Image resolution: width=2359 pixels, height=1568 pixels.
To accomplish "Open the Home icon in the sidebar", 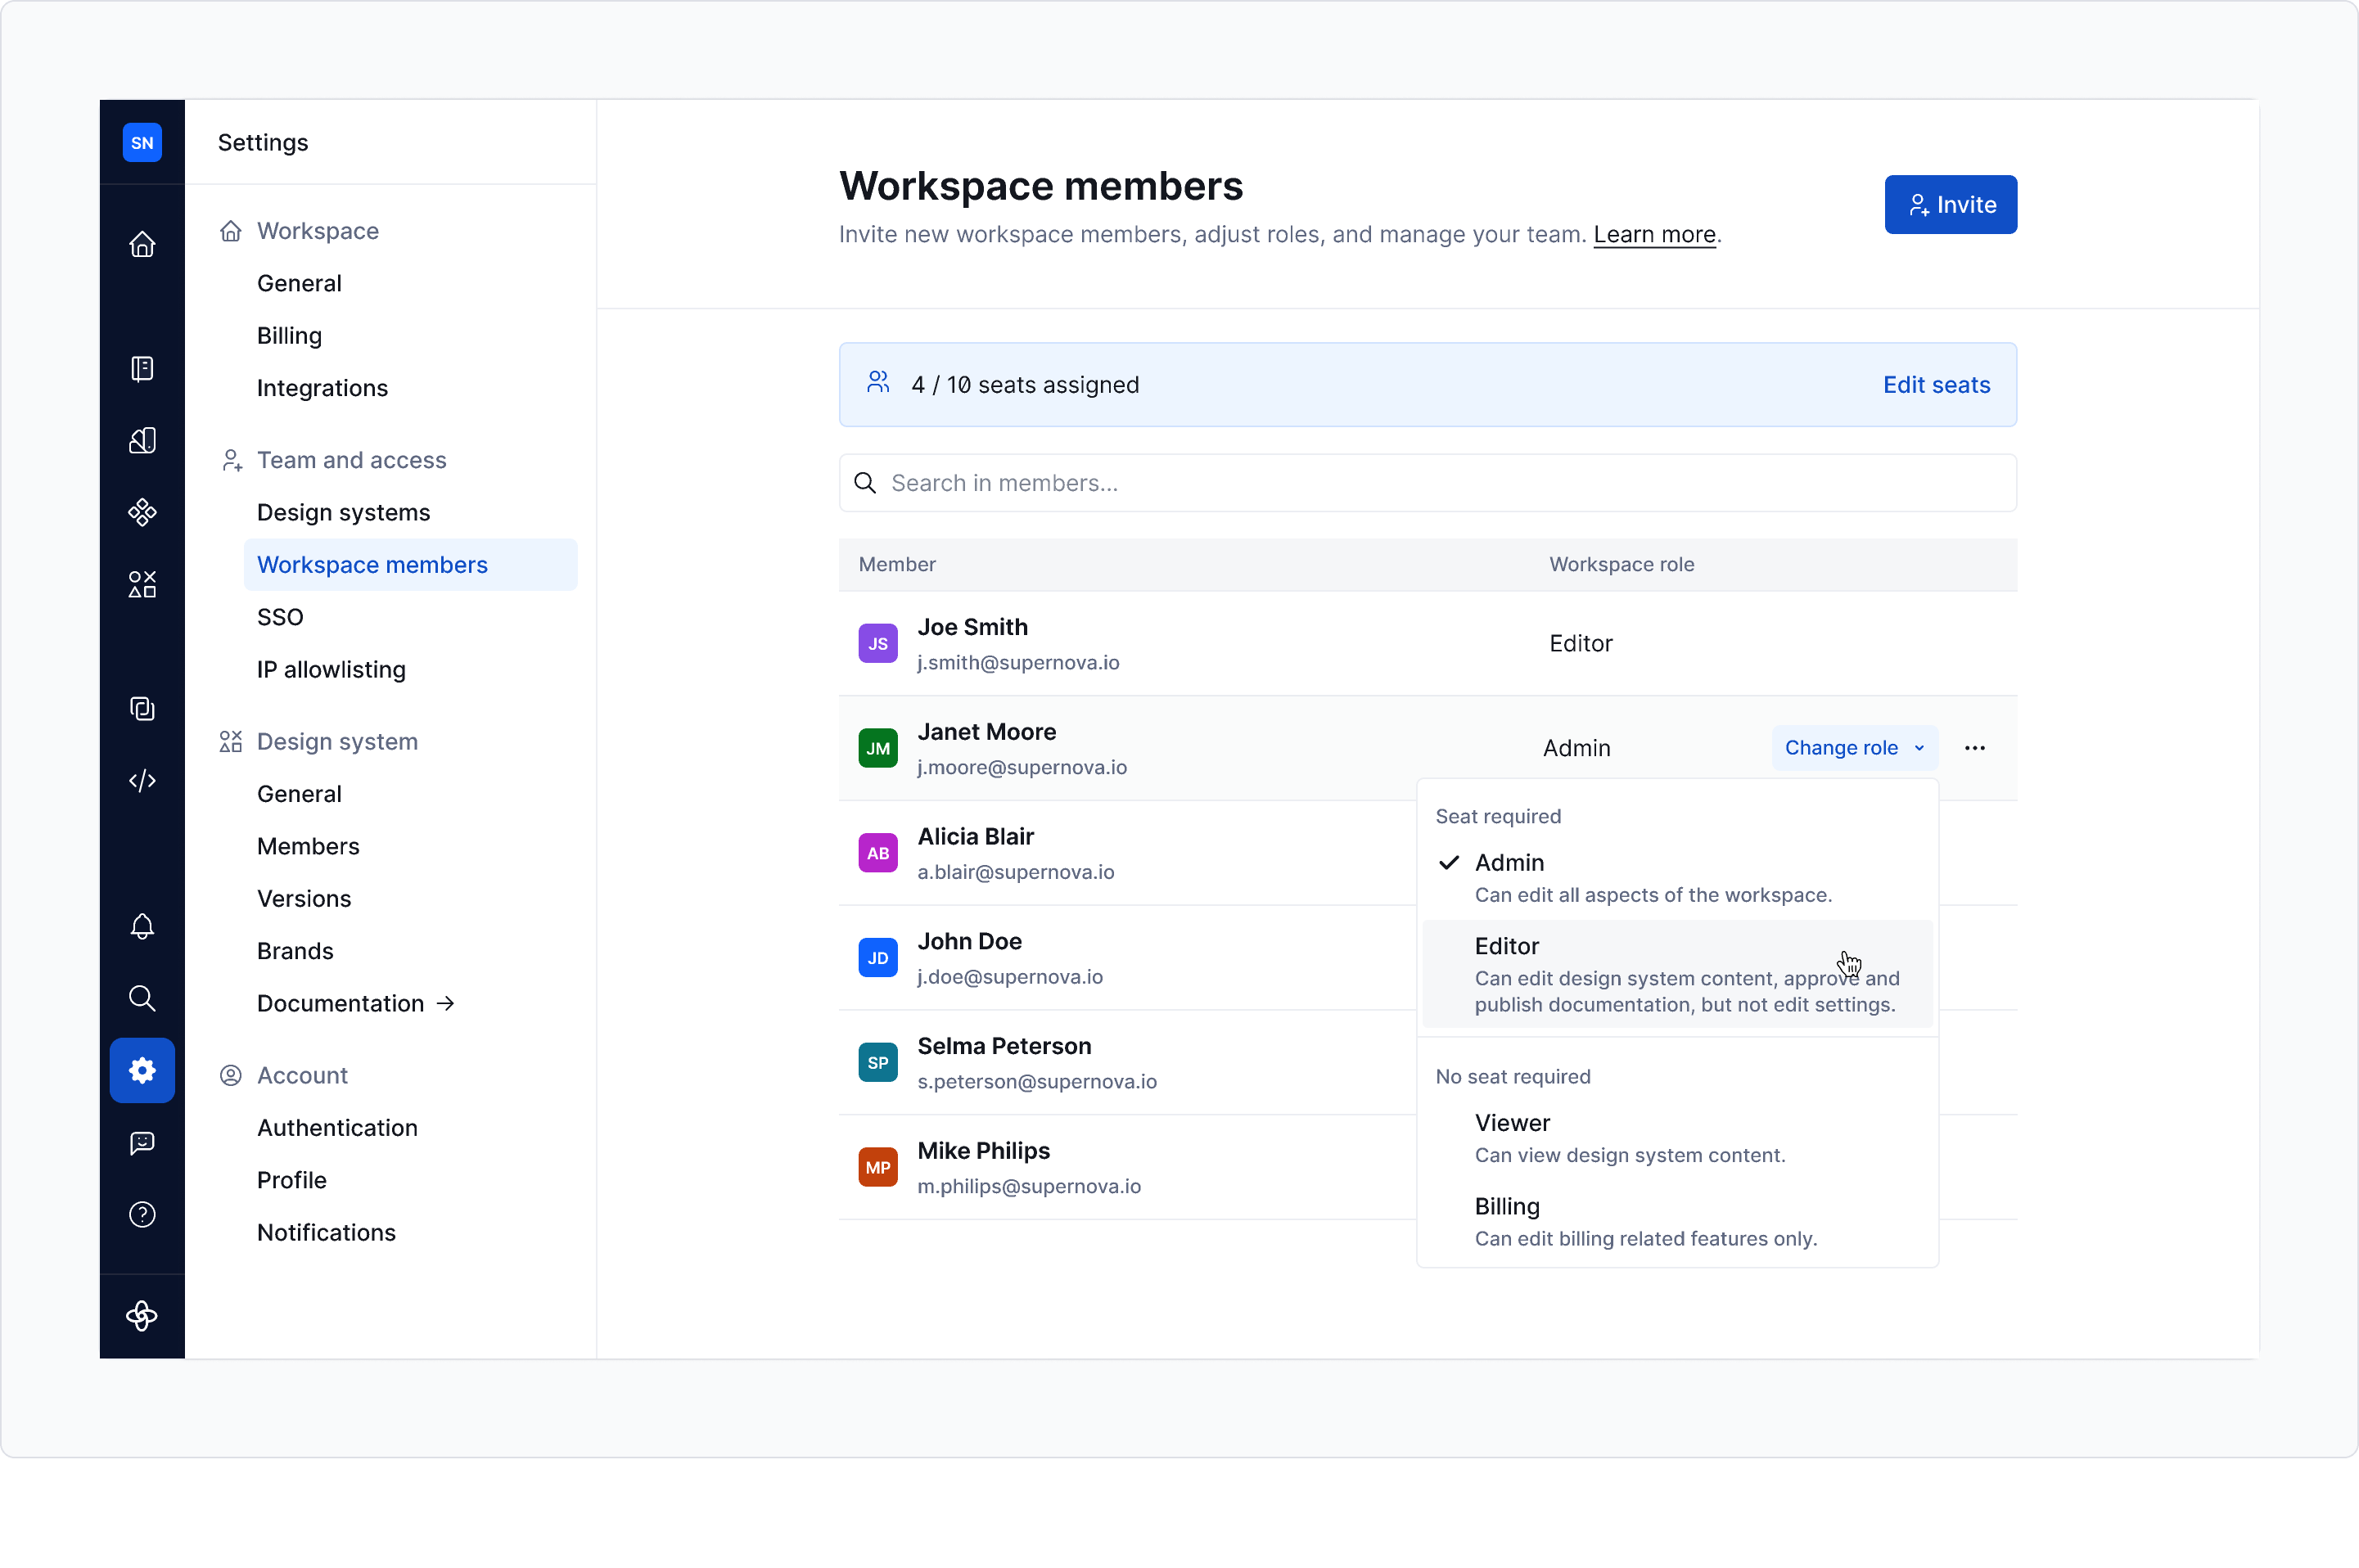I will pyautogui.click(x=142, y=244).
